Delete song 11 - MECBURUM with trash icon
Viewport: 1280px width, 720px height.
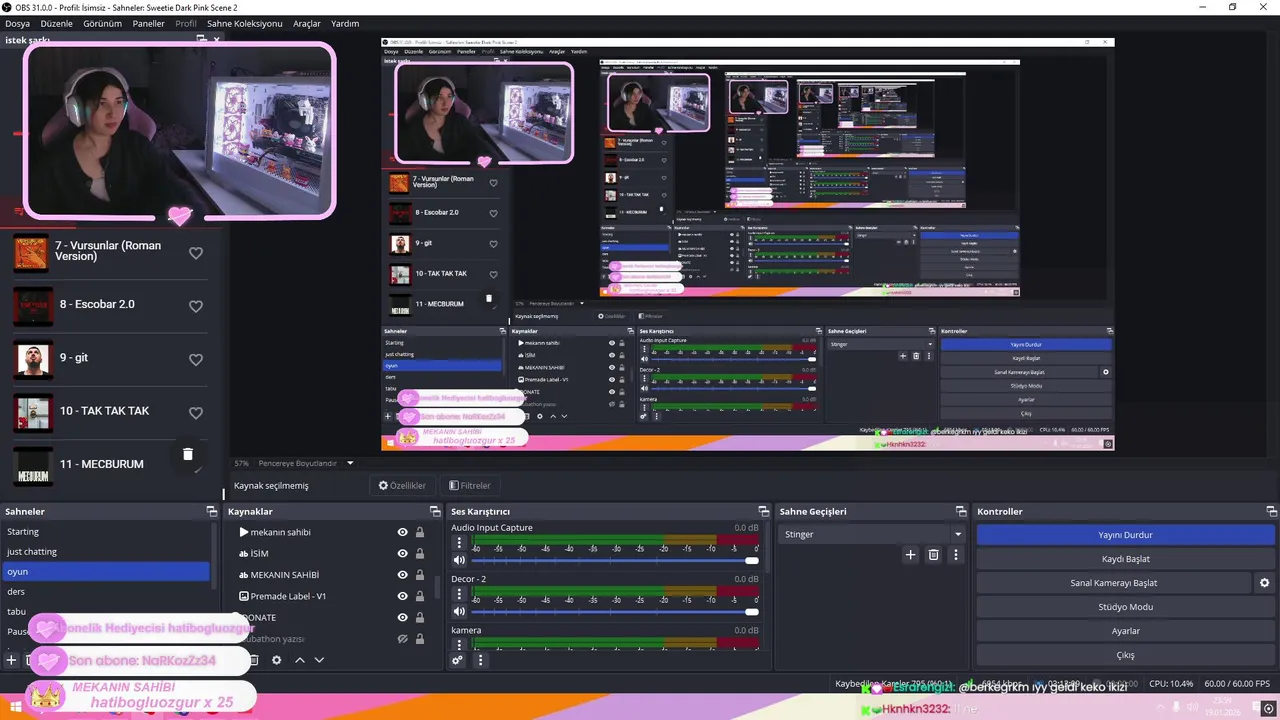(187, 454)
